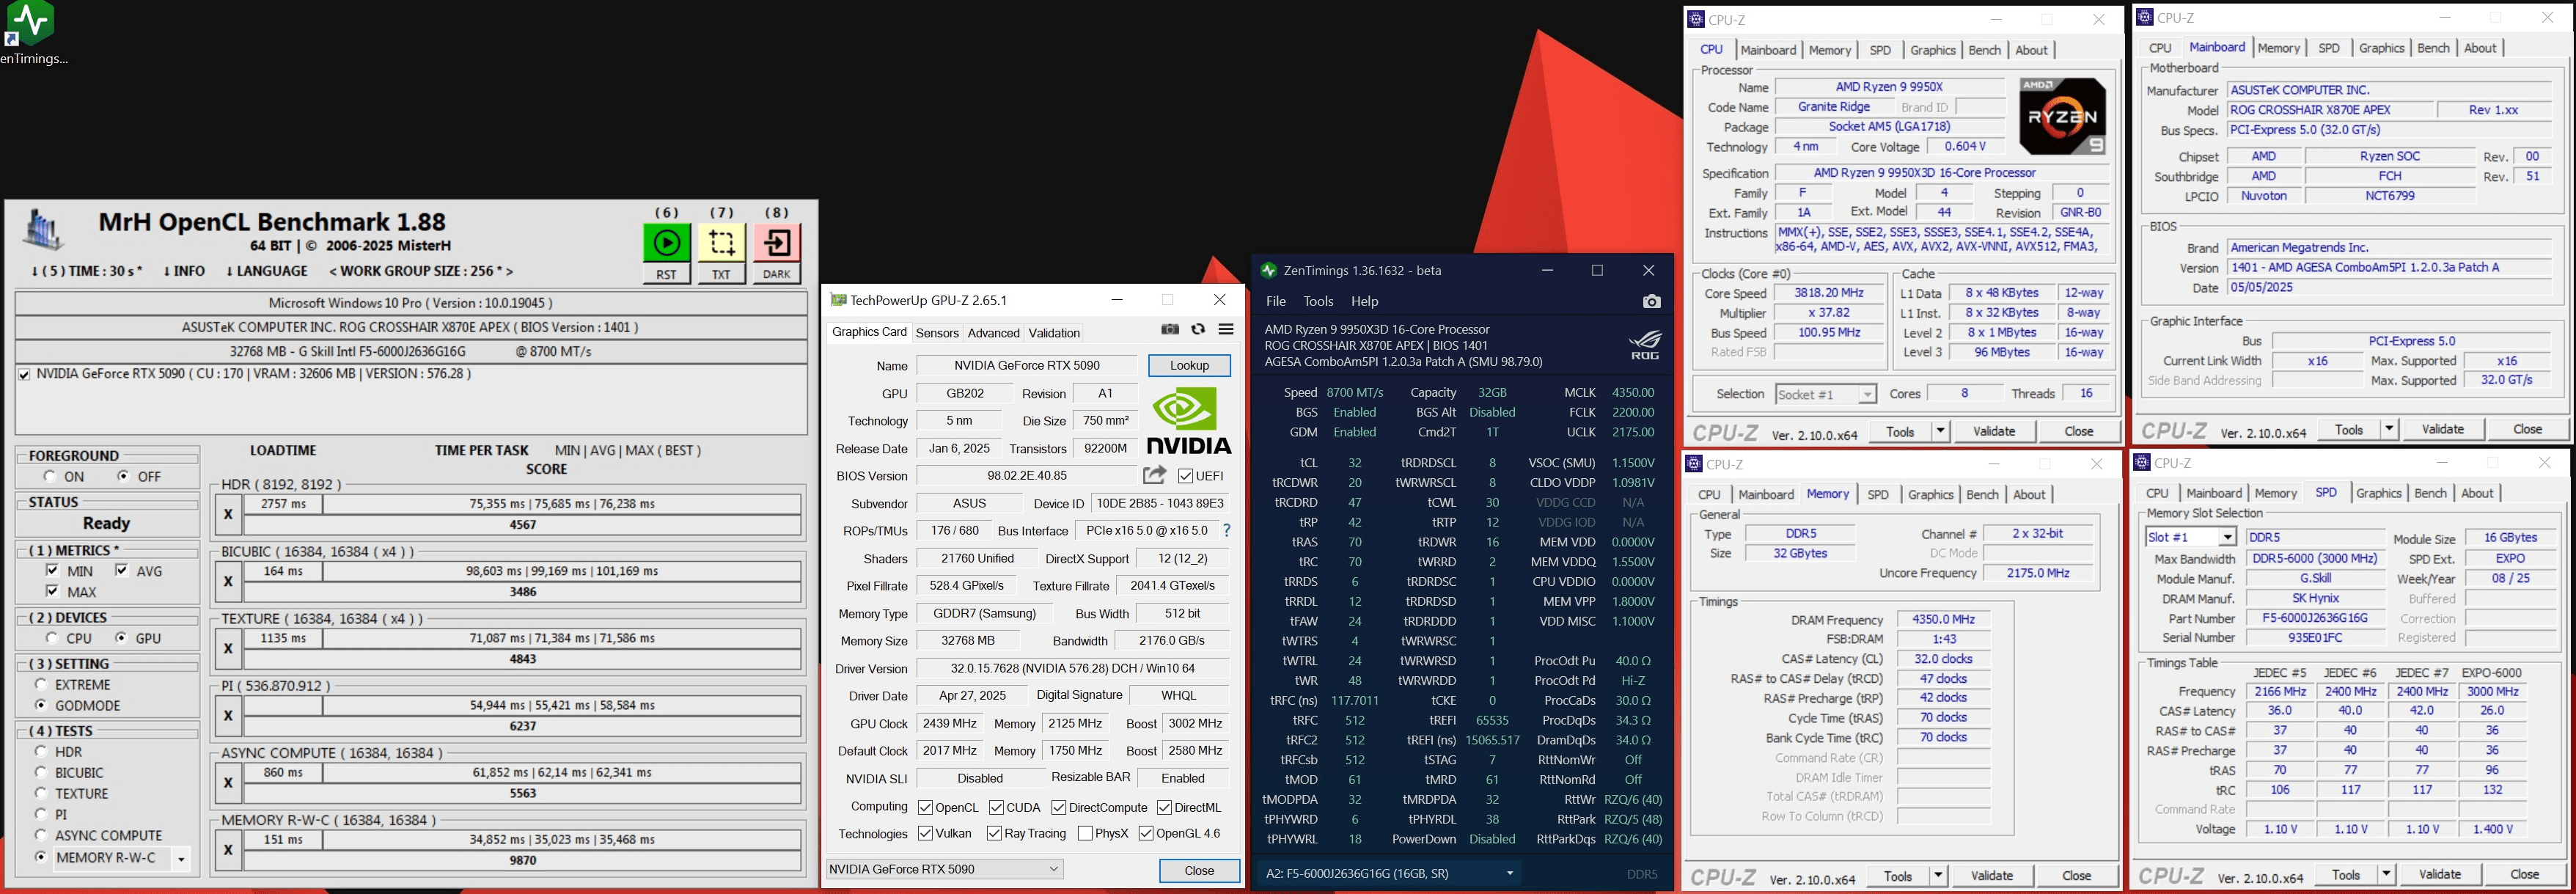Select the foreground ON radio button
The width and height of the screenshot is (2576, 894).
(x=49, y=476)
